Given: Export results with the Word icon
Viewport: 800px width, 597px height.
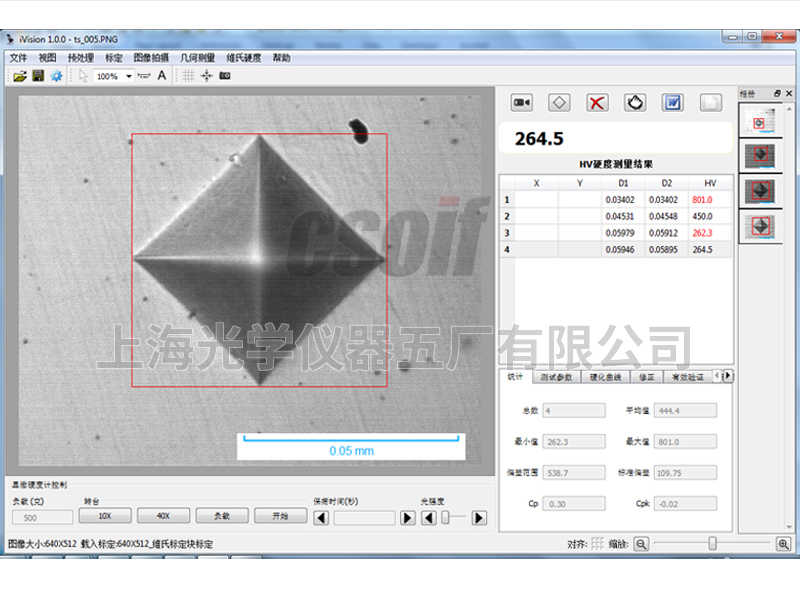Looking at the screenshot, I should (673, 103).
